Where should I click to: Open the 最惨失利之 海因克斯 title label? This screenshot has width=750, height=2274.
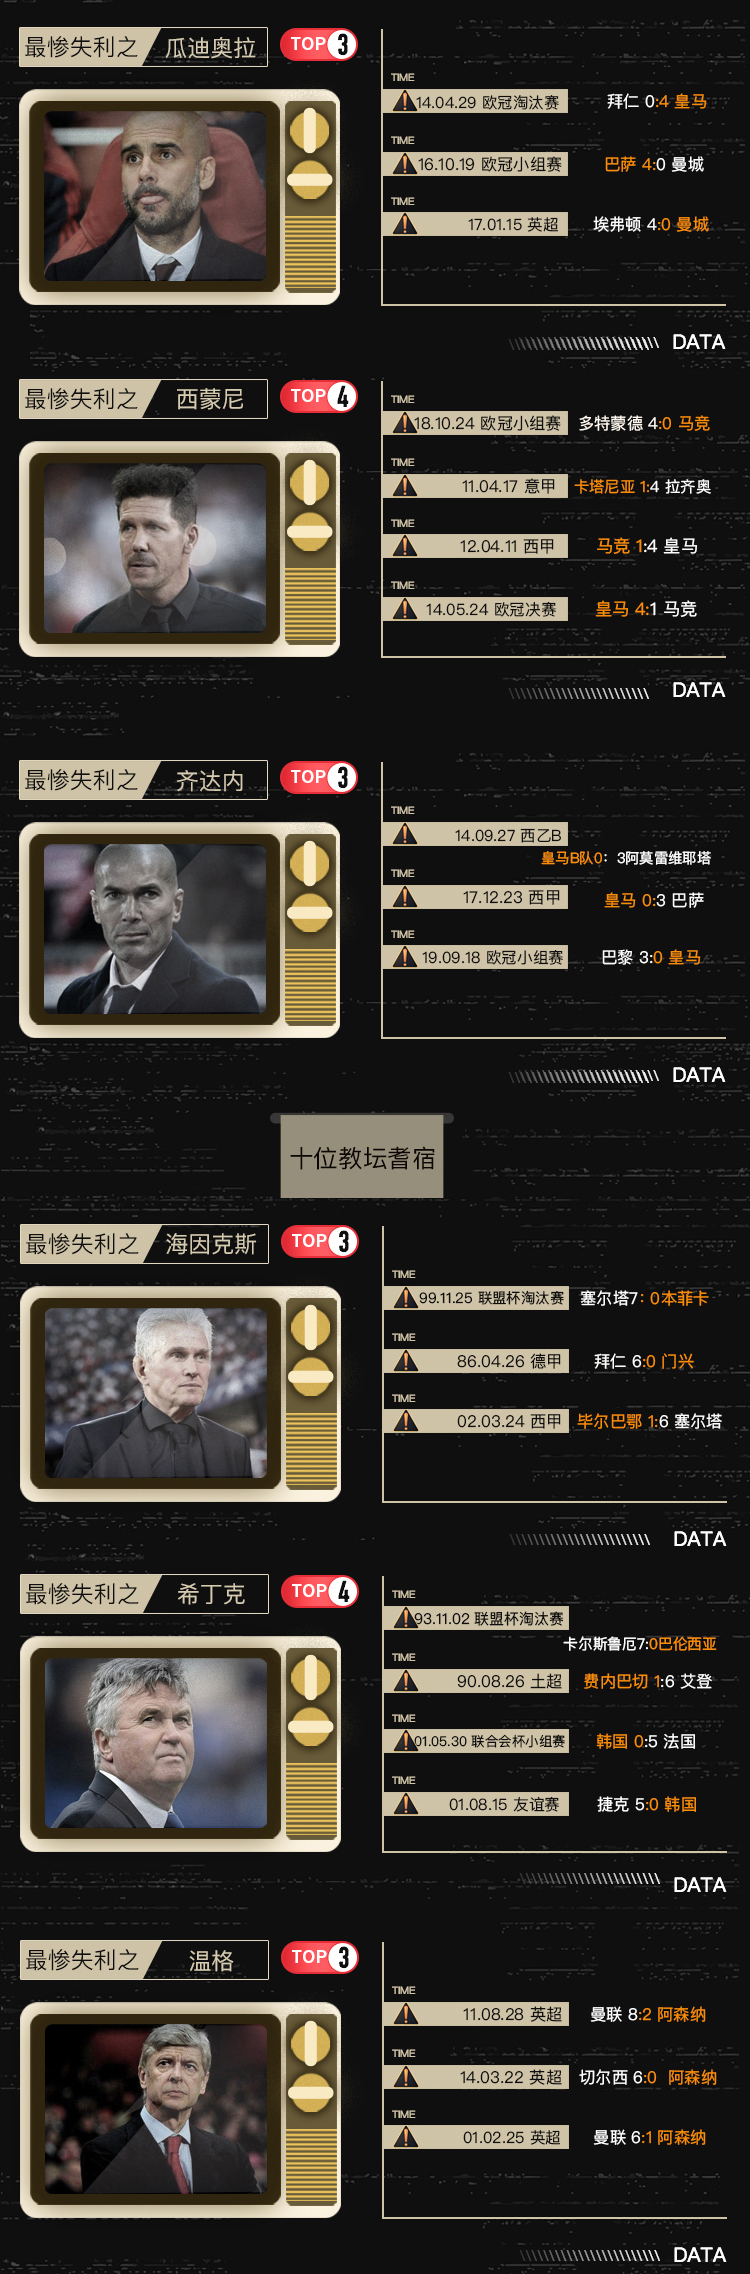[144, 1244]
